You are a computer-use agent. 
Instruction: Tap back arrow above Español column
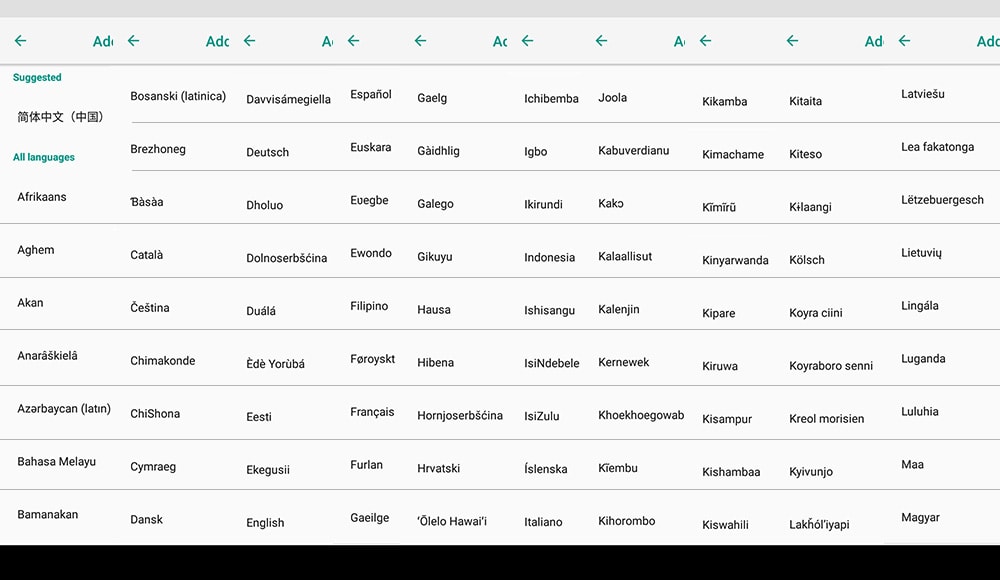pyautogui.click(x=353, y=41)
